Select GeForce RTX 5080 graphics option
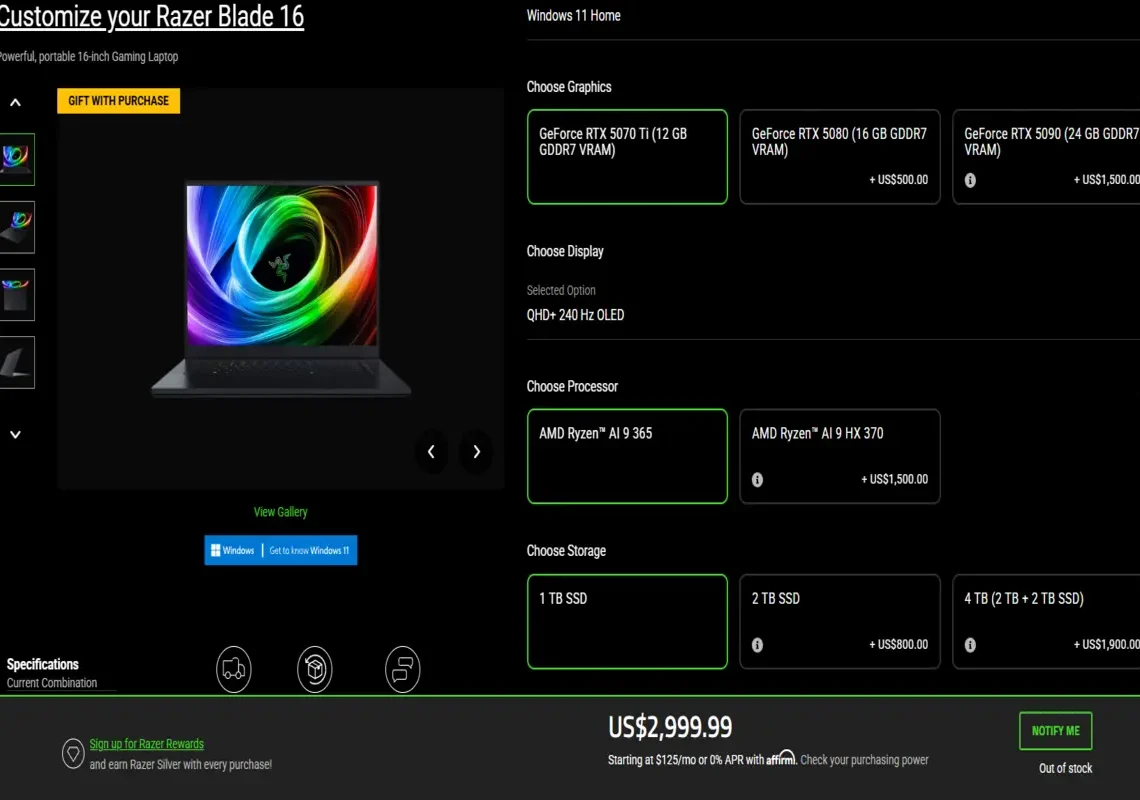1140x800 pixels. click(840, 156)
